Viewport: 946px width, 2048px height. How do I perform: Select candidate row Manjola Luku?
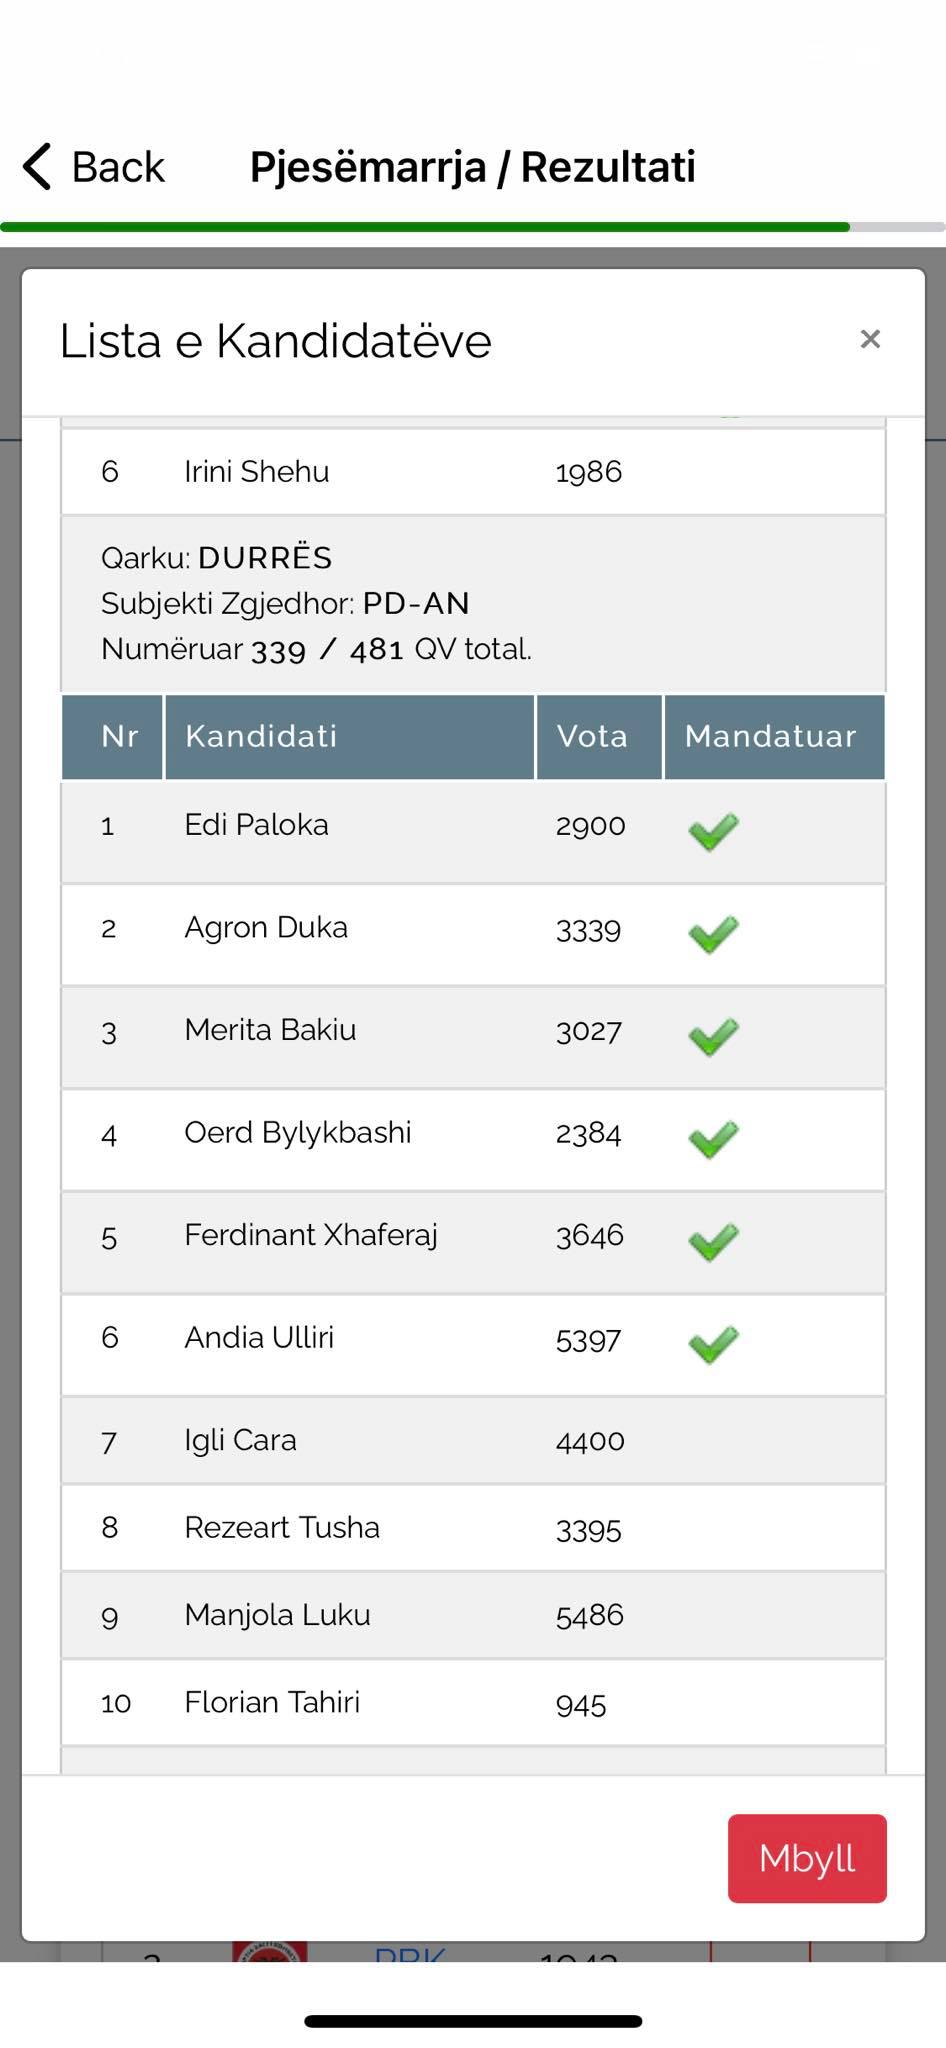[x=473, y=1615]
